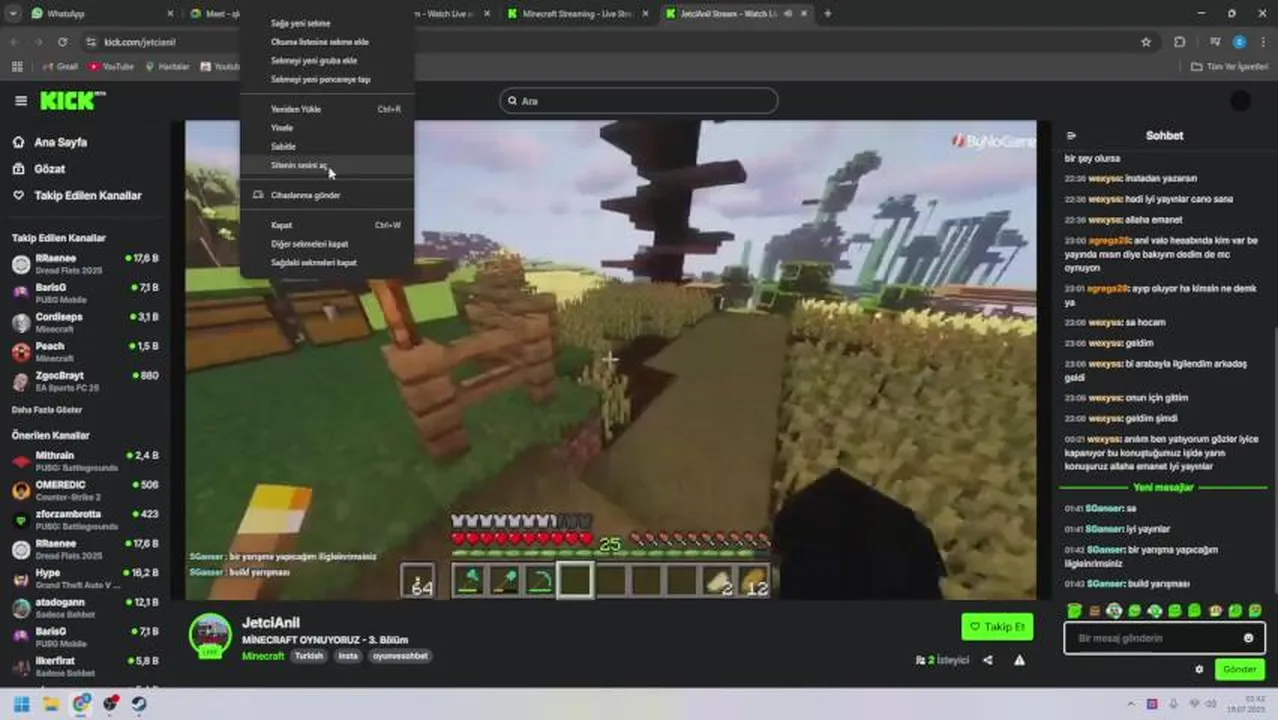The image size is (1278, 720).
Task: Open the Windows Start menu
Action: coord(22,704)
